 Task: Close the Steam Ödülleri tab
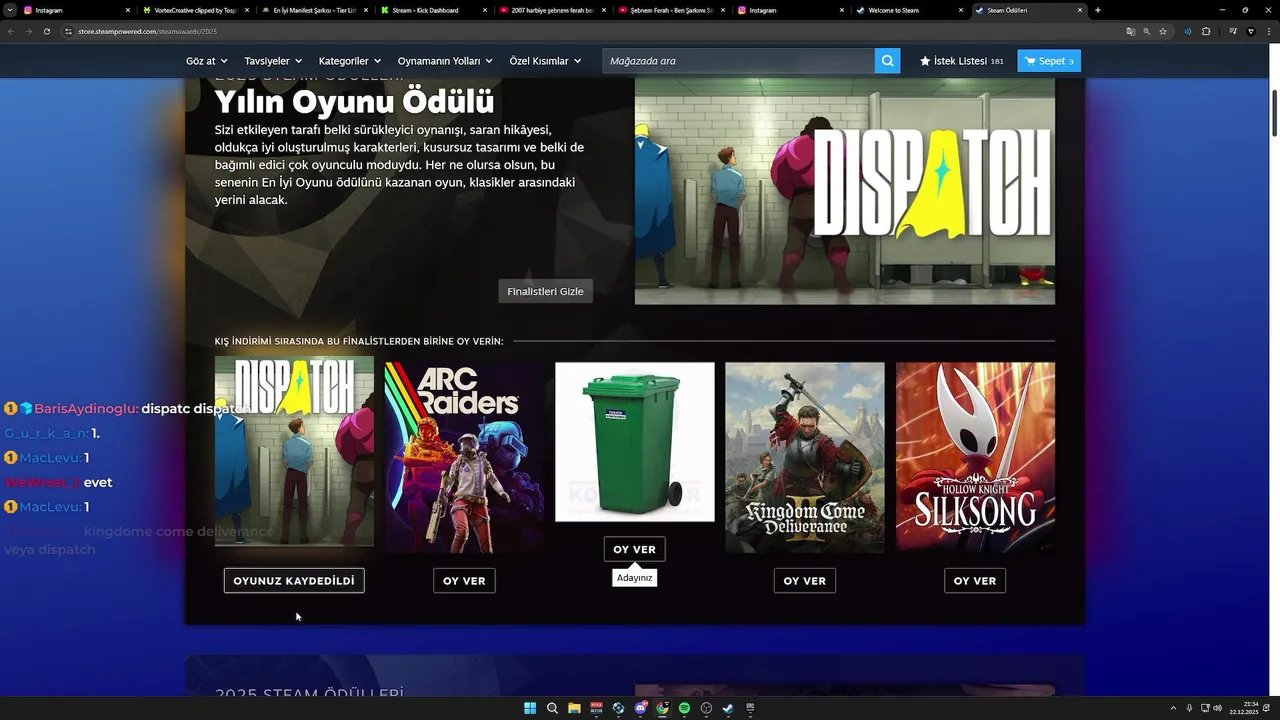(1080, 10)
